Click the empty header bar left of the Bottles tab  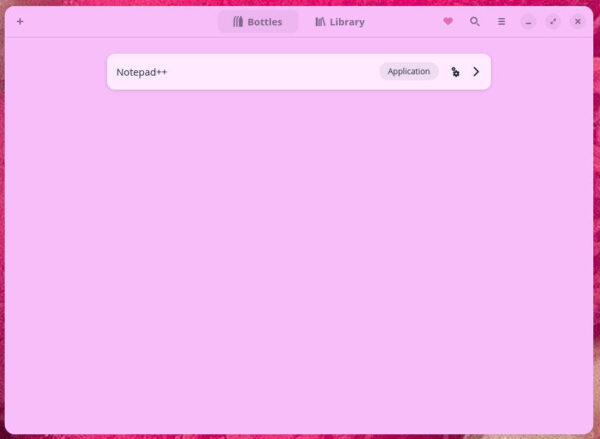click(120, 21)
